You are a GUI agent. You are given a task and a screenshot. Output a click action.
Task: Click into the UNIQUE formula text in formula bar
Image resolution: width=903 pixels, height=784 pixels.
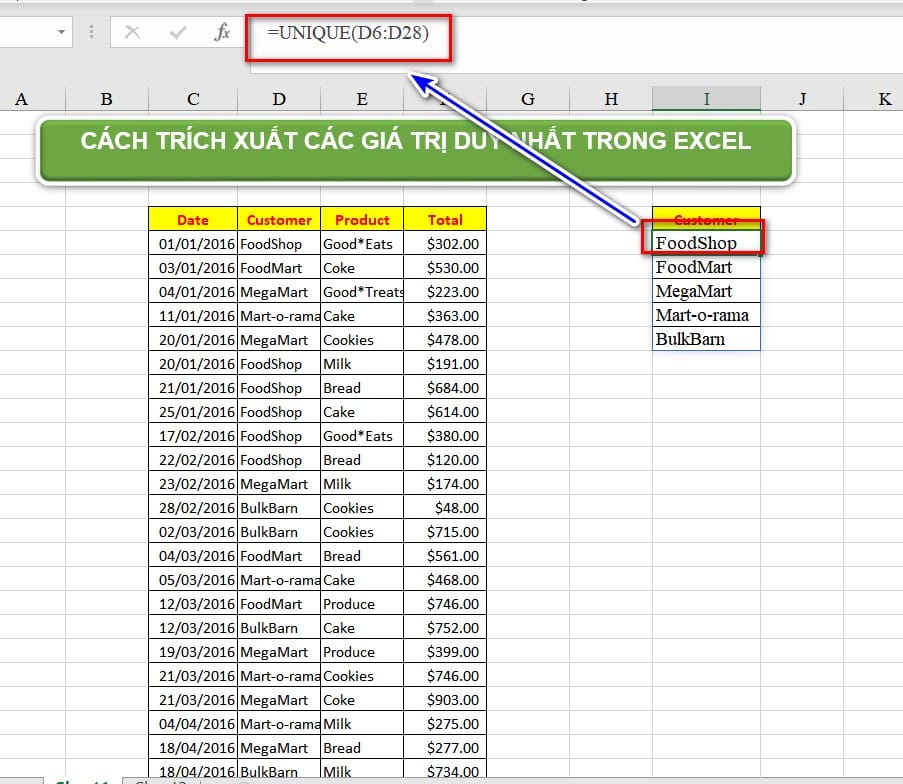tap(347, 34)
